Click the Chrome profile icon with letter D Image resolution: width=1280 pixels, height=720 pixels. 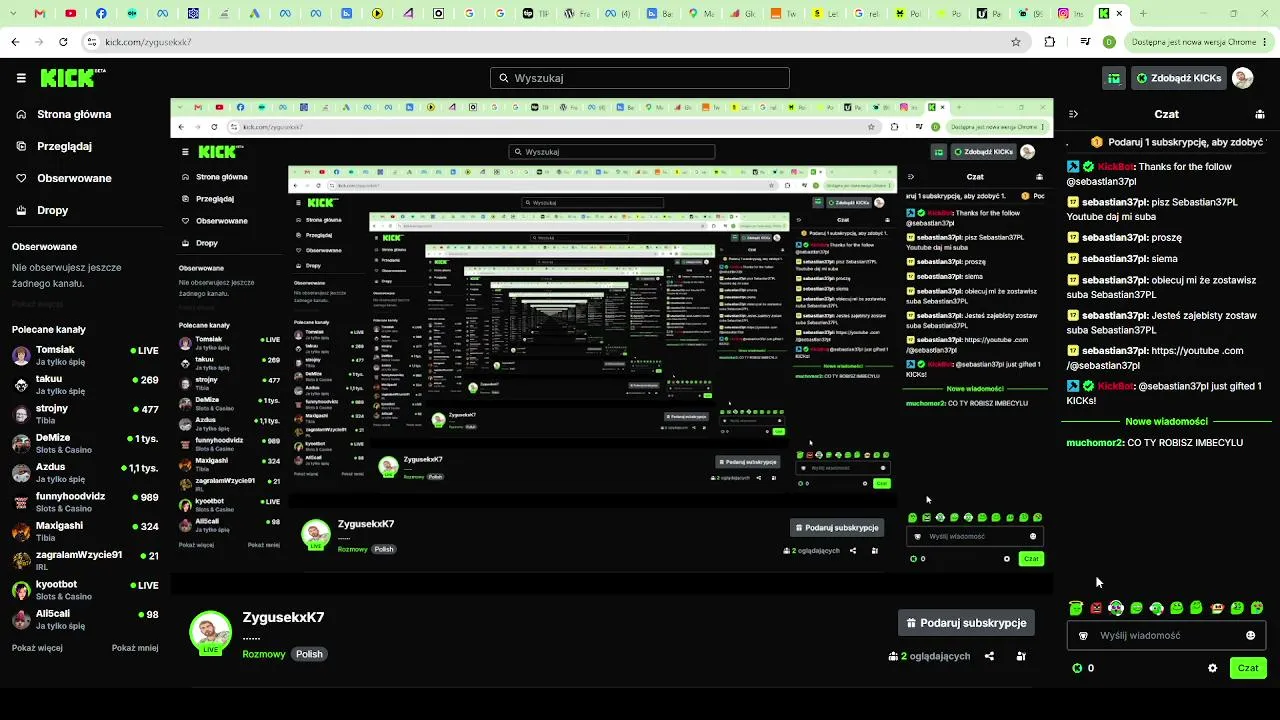point(1109,42)
